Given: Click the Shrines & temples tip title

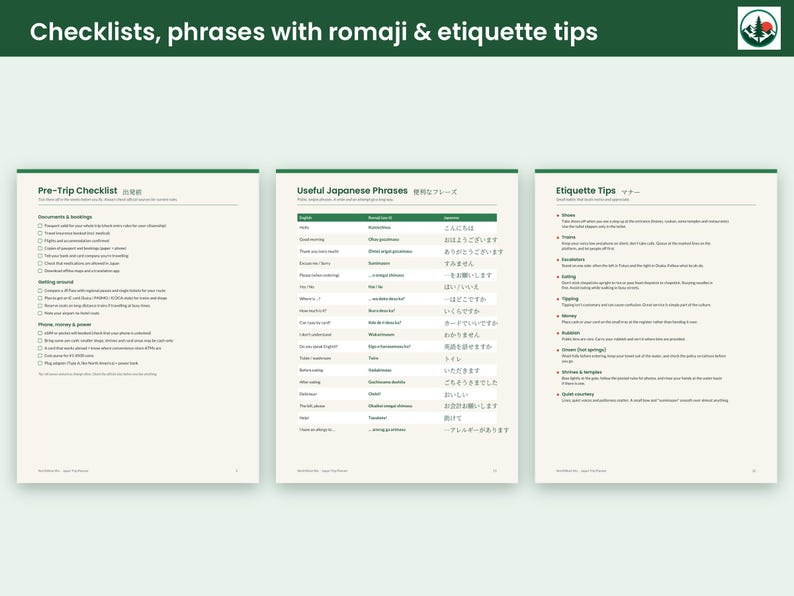Looking at the screenshot, I should click(582, 372).
